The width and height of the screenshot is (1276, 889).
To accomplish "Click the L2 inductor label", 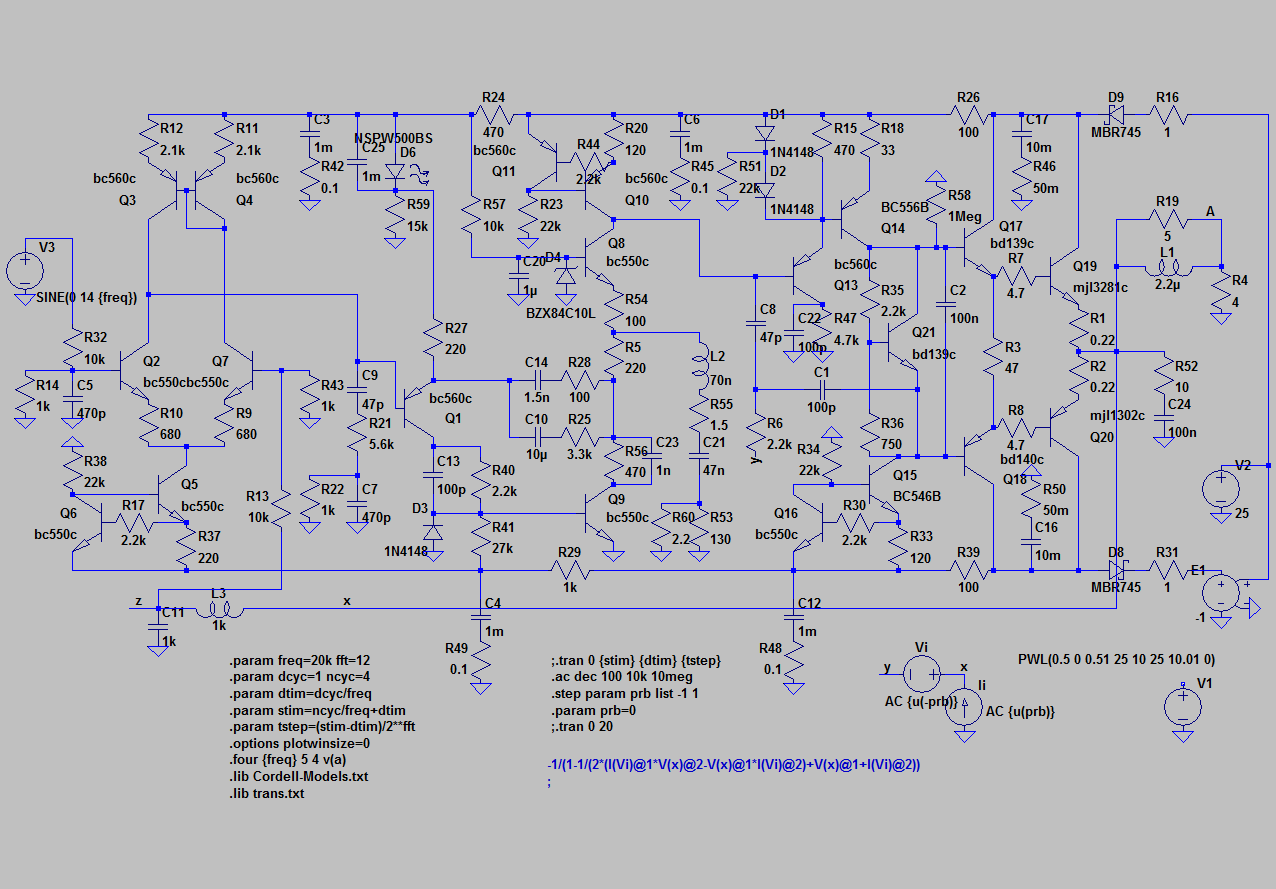I will (717, 357).
